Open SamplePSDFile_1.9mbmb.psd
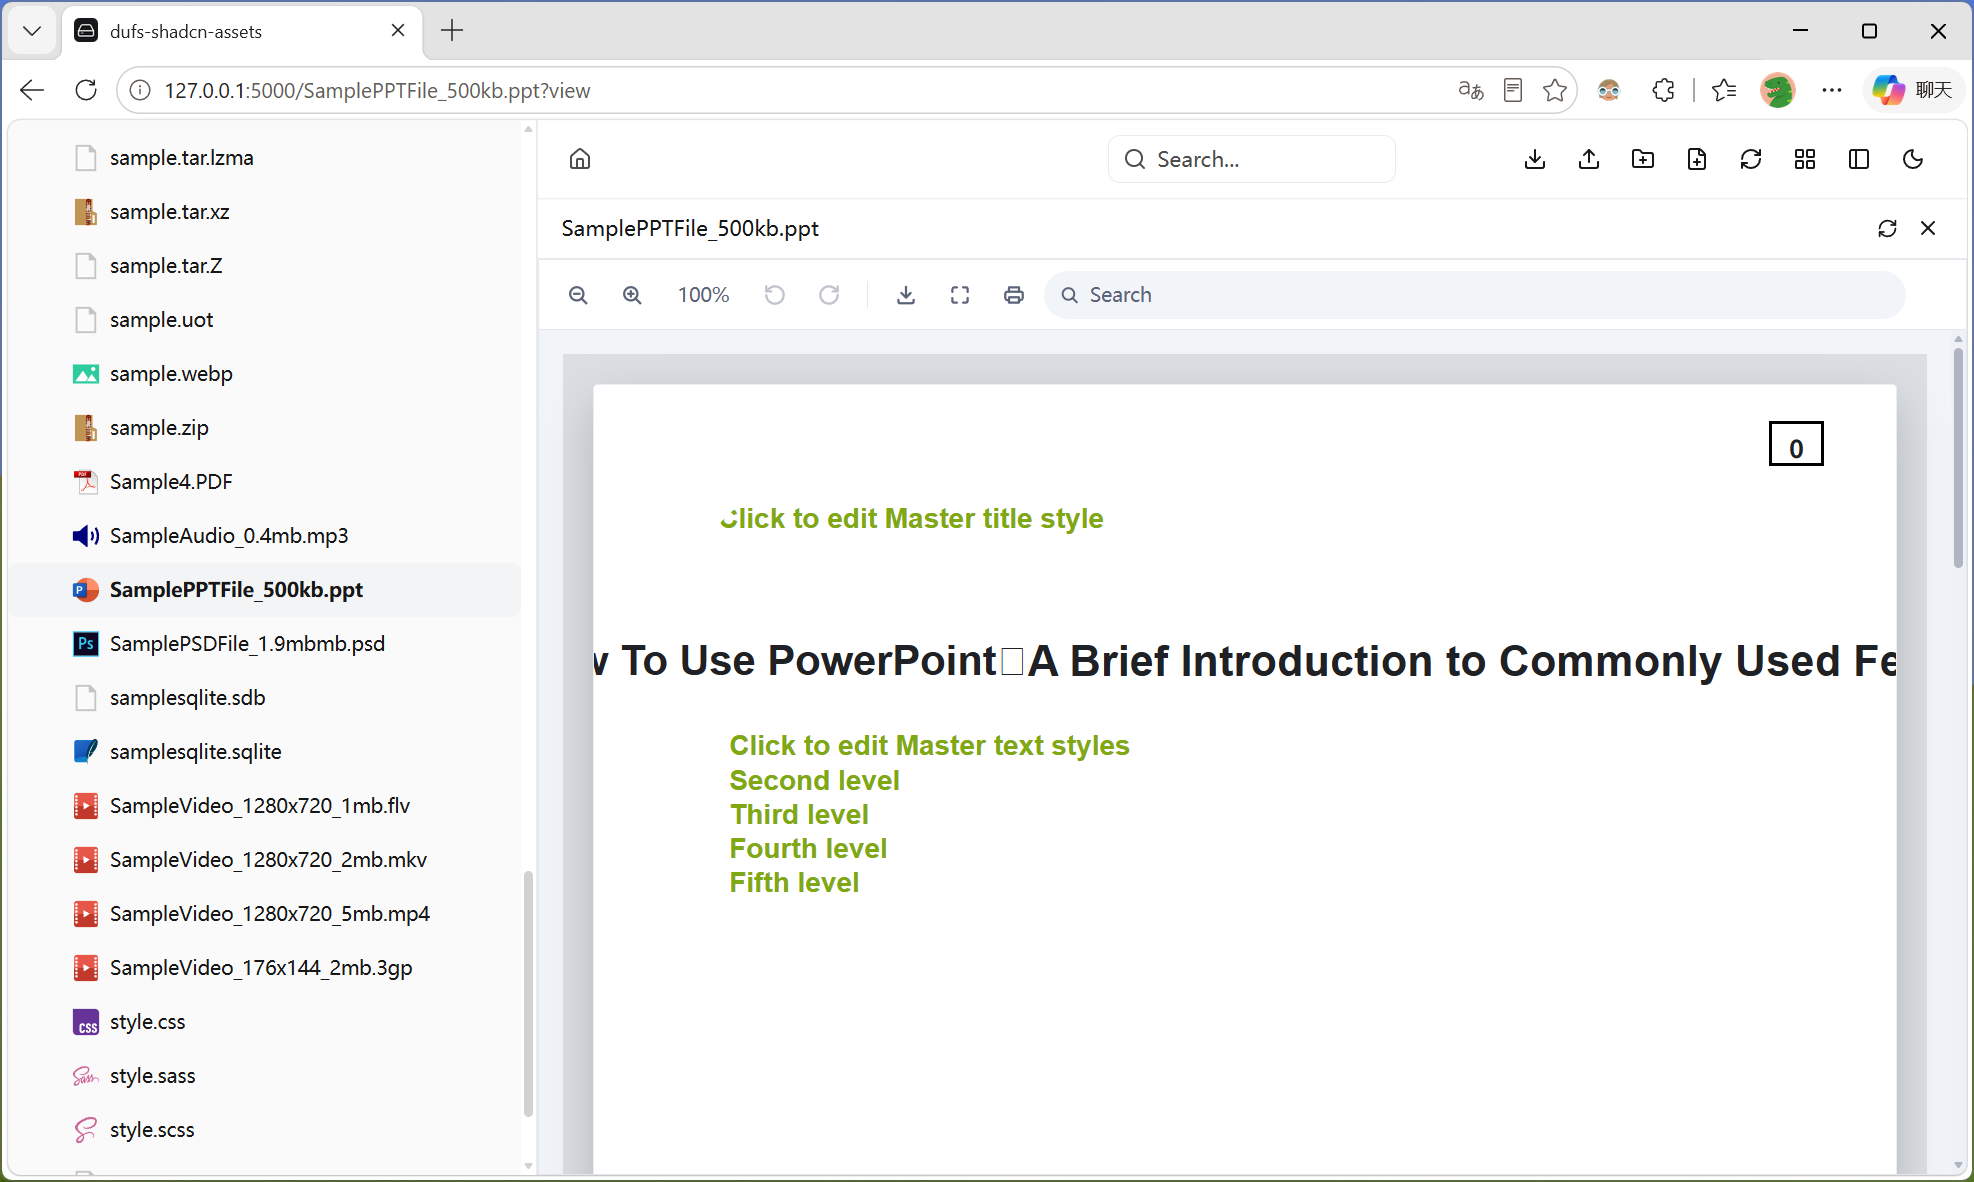The image size is (1974, 1182). click(x=266, y=644)
